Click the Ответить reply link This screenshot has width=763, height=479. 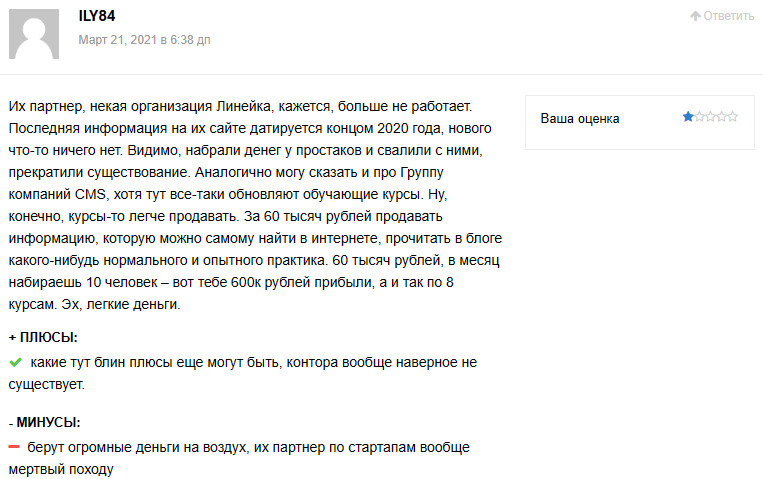(x=722, y=16)
